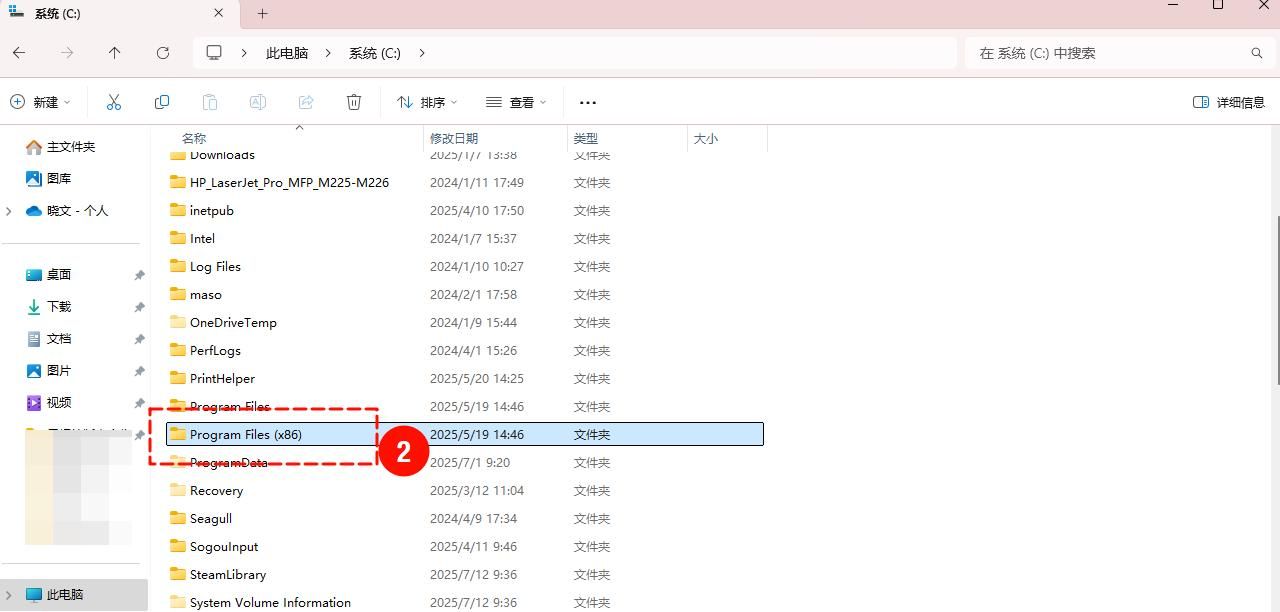
Task: Go up one level with the arrow icon
Action: pyautogui.click(x=114, y=52)
